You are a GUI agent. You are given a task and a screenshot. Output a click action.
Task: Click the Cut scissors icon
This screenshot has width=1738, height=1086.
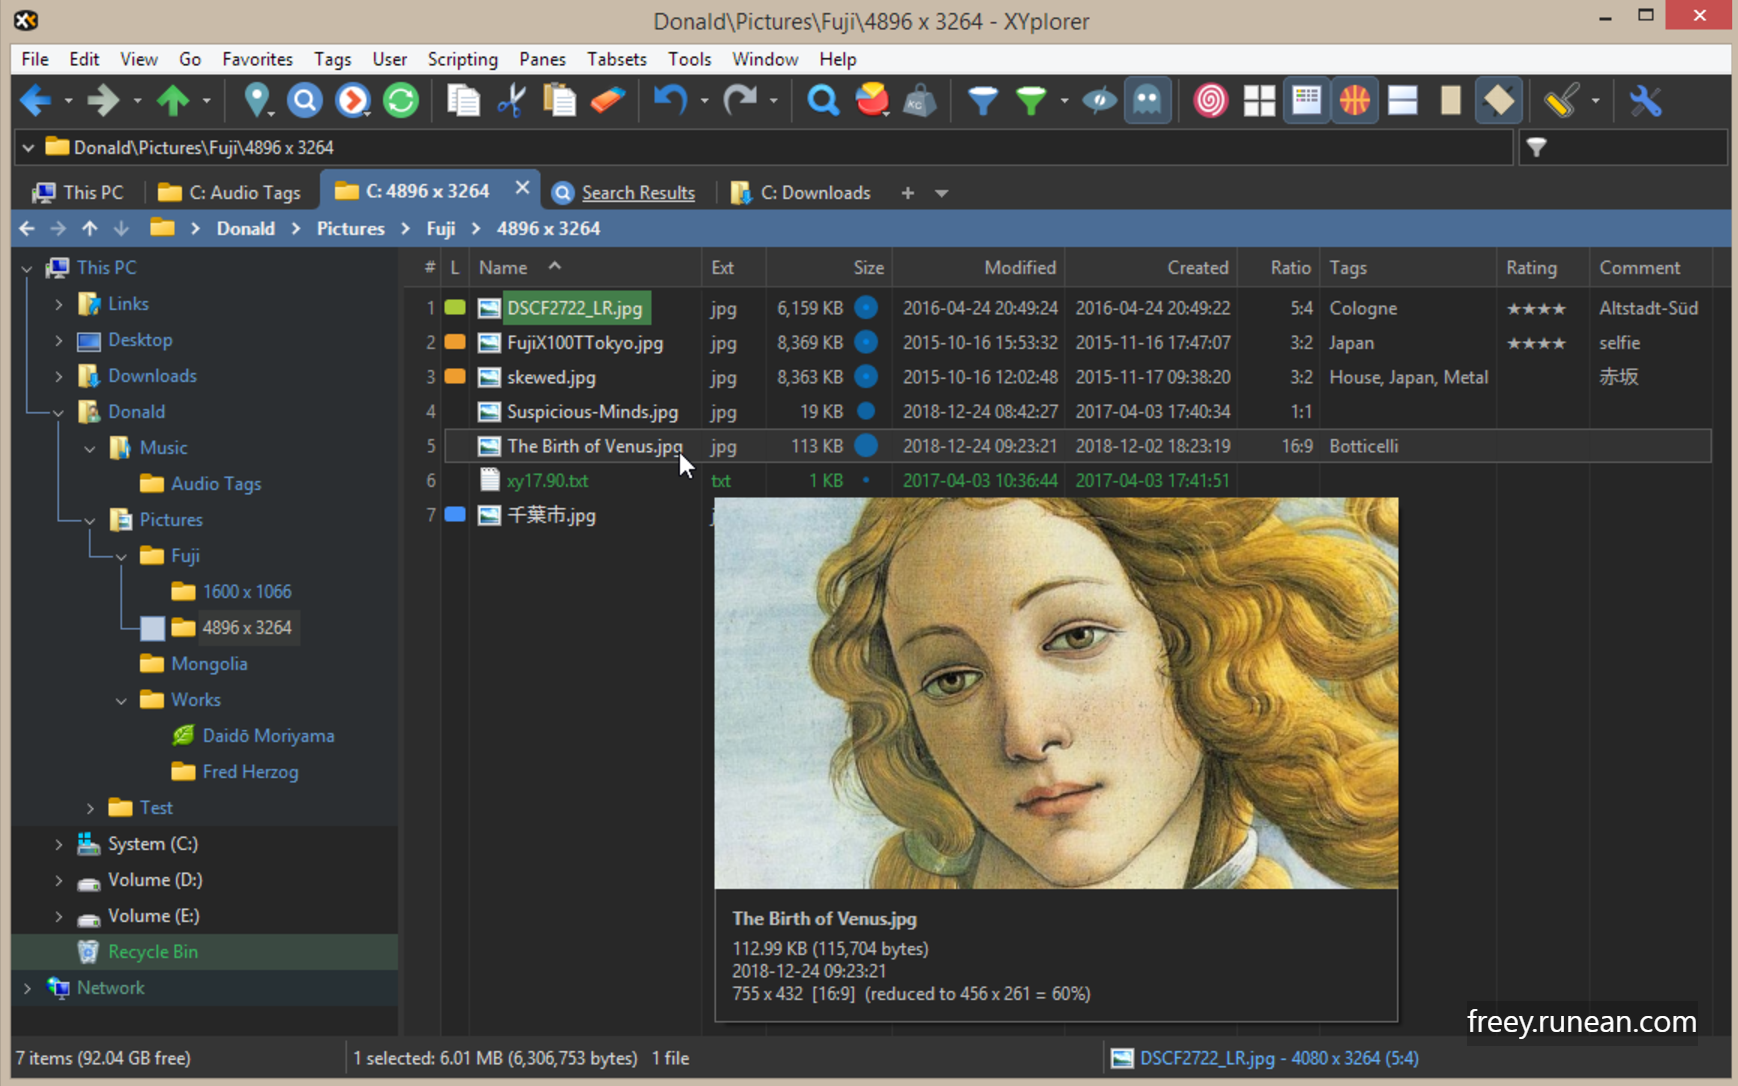tap(511, 100)
